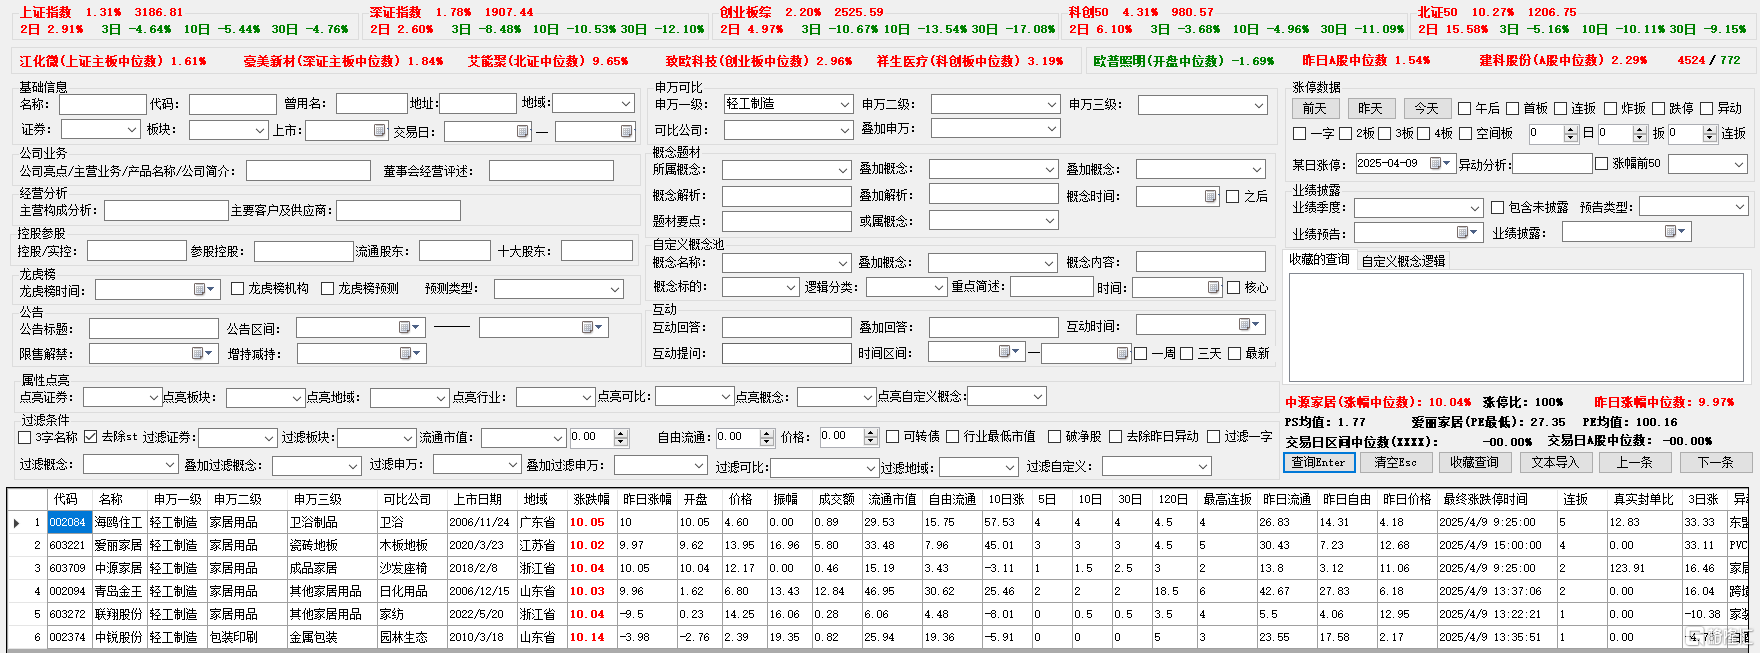Enable the 午后 checkbox
The image size is (1760, 653).
1464,108
